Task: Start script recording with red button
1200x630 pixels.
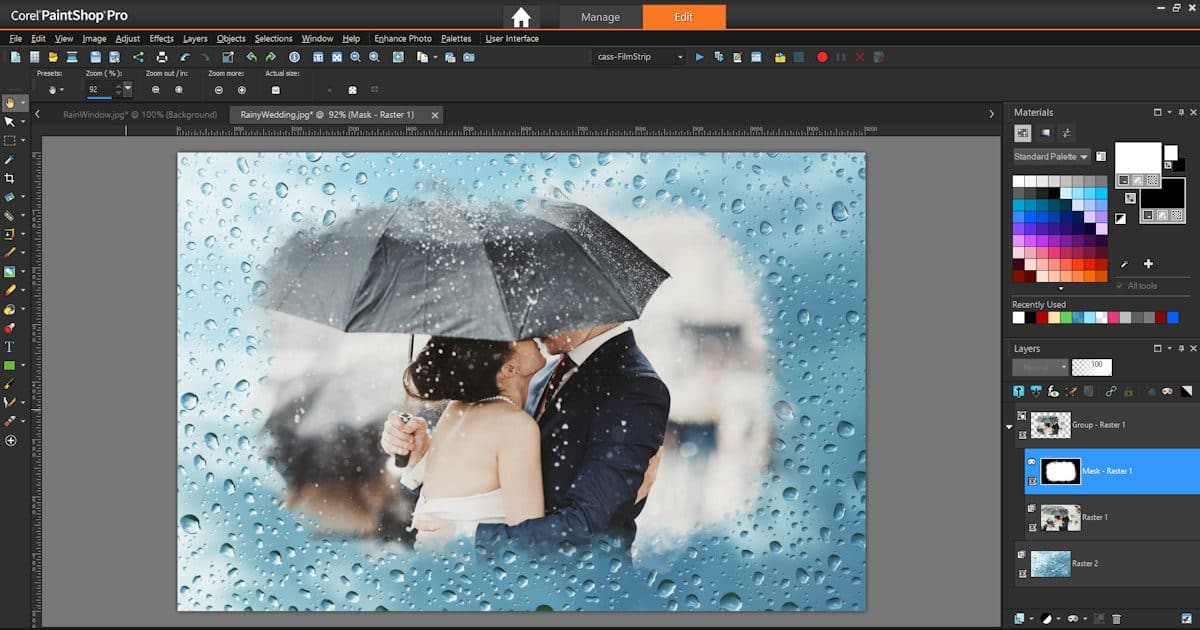Action: [822, 57]
